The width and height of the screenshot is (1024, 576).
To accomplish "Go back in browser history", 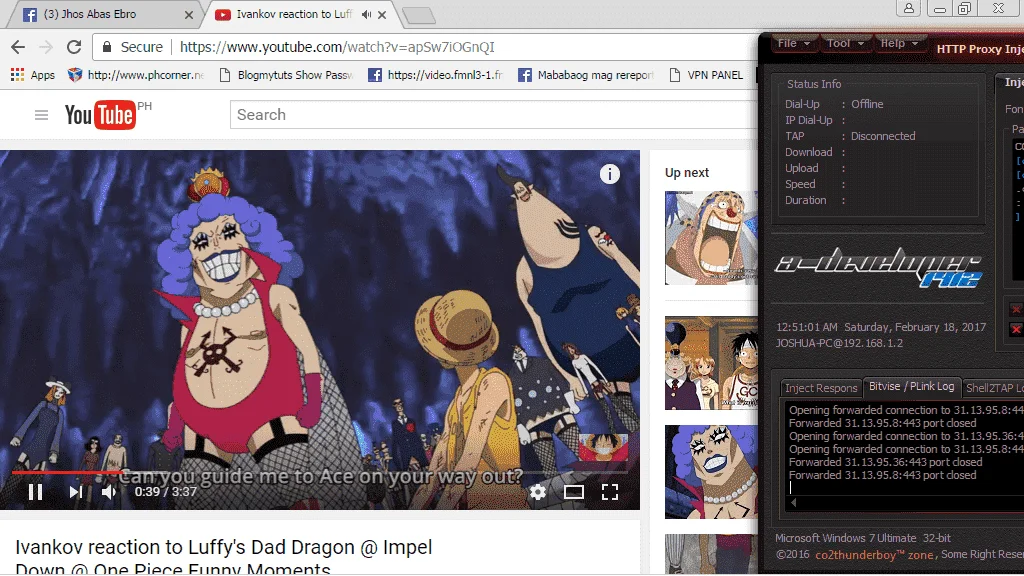I will coord(18,47).
